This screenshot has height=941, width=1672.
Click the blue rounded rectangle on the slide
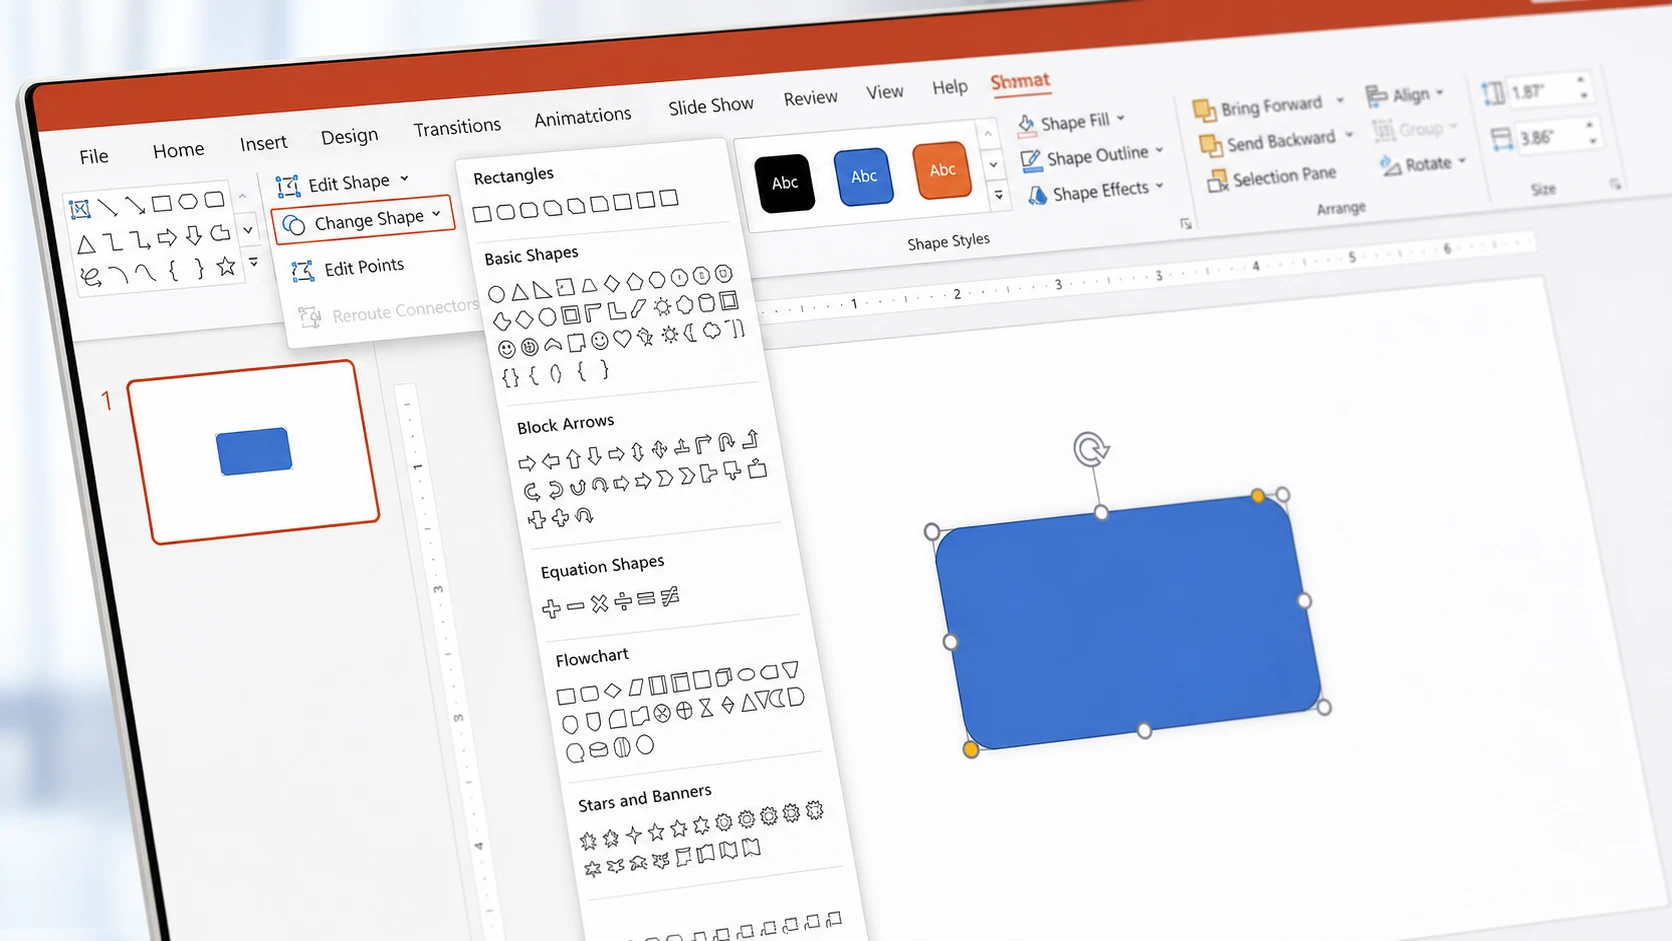[1128, 623]
